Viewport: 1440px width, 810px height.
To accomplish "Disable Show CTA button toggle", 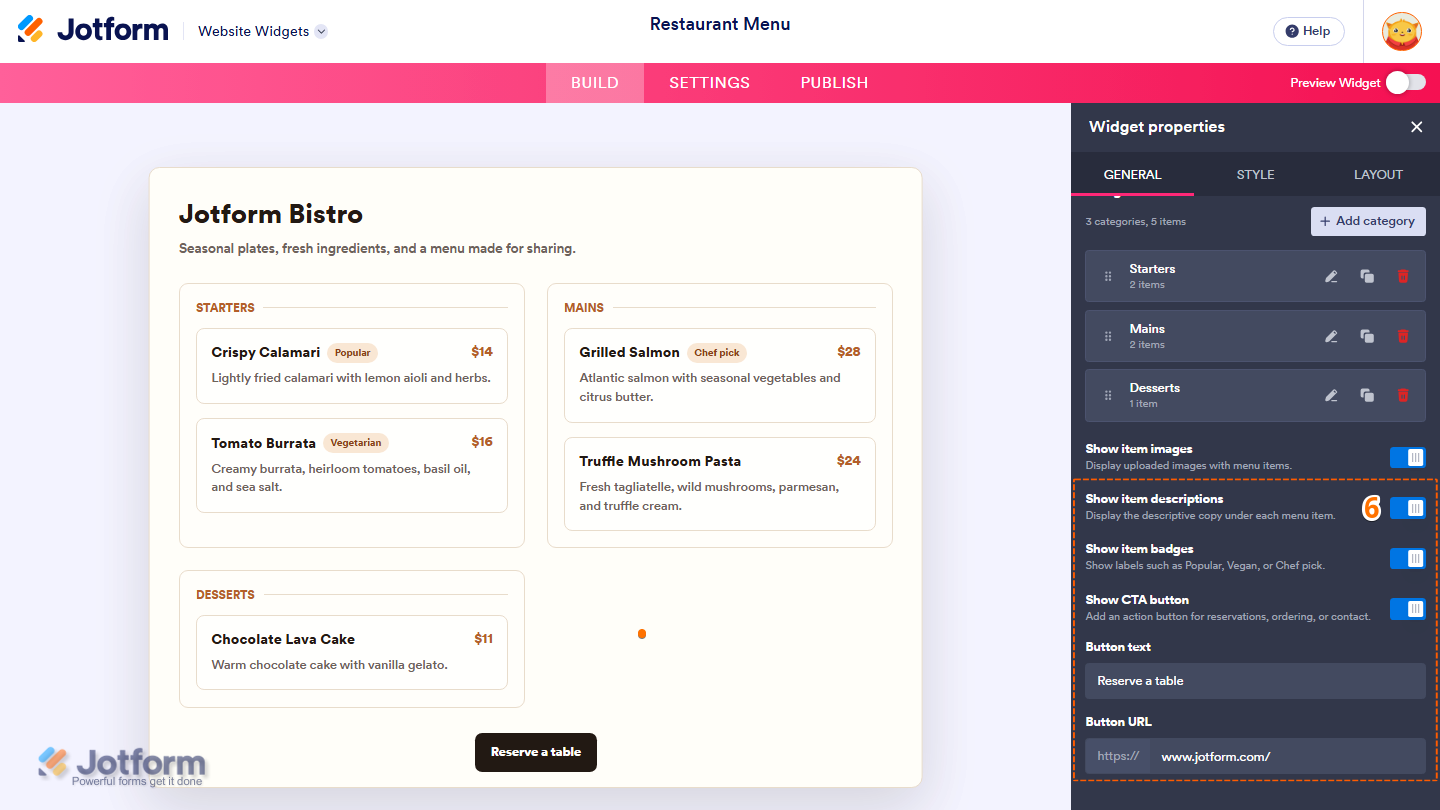I will [1408, 608].
